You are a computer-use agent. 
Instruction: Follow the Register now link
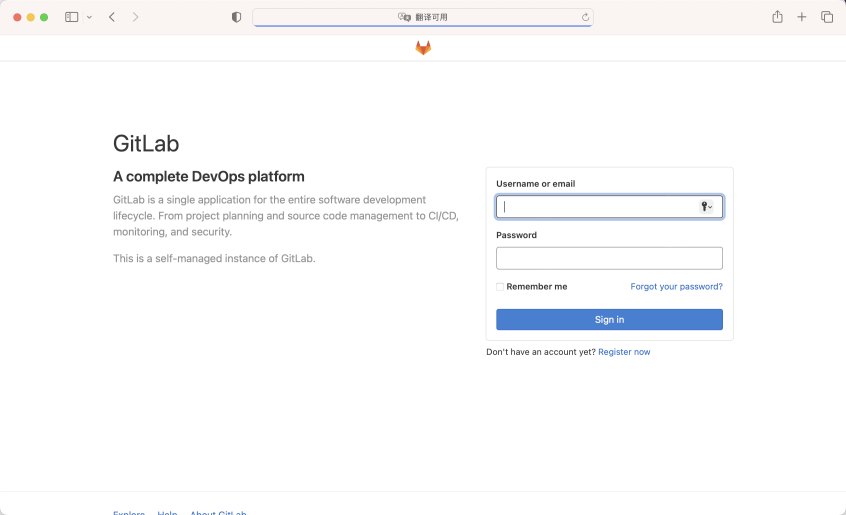pos(624,352)
